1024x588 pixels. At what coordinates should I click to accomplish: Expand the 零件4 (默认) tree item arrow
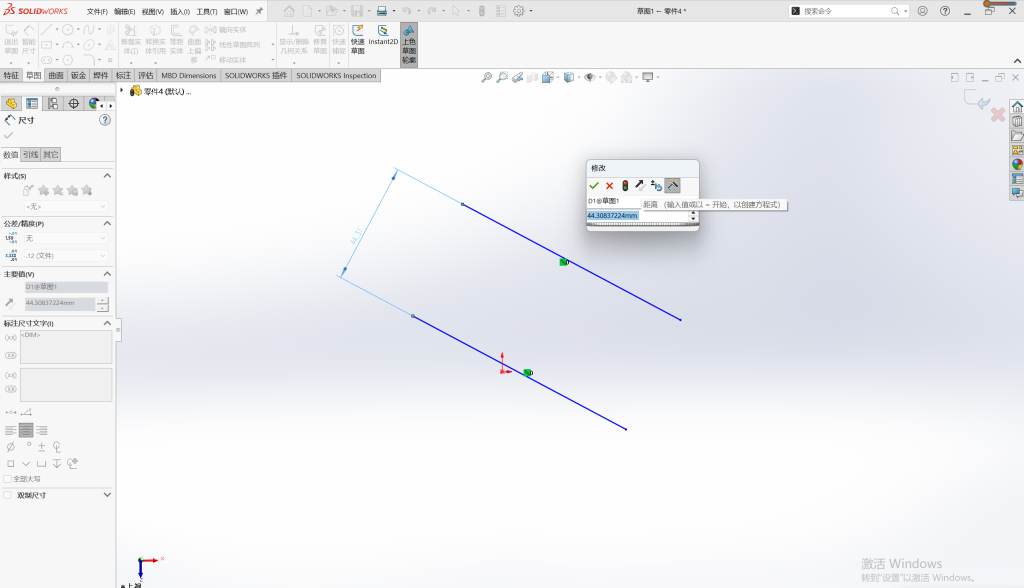[122, 91]
